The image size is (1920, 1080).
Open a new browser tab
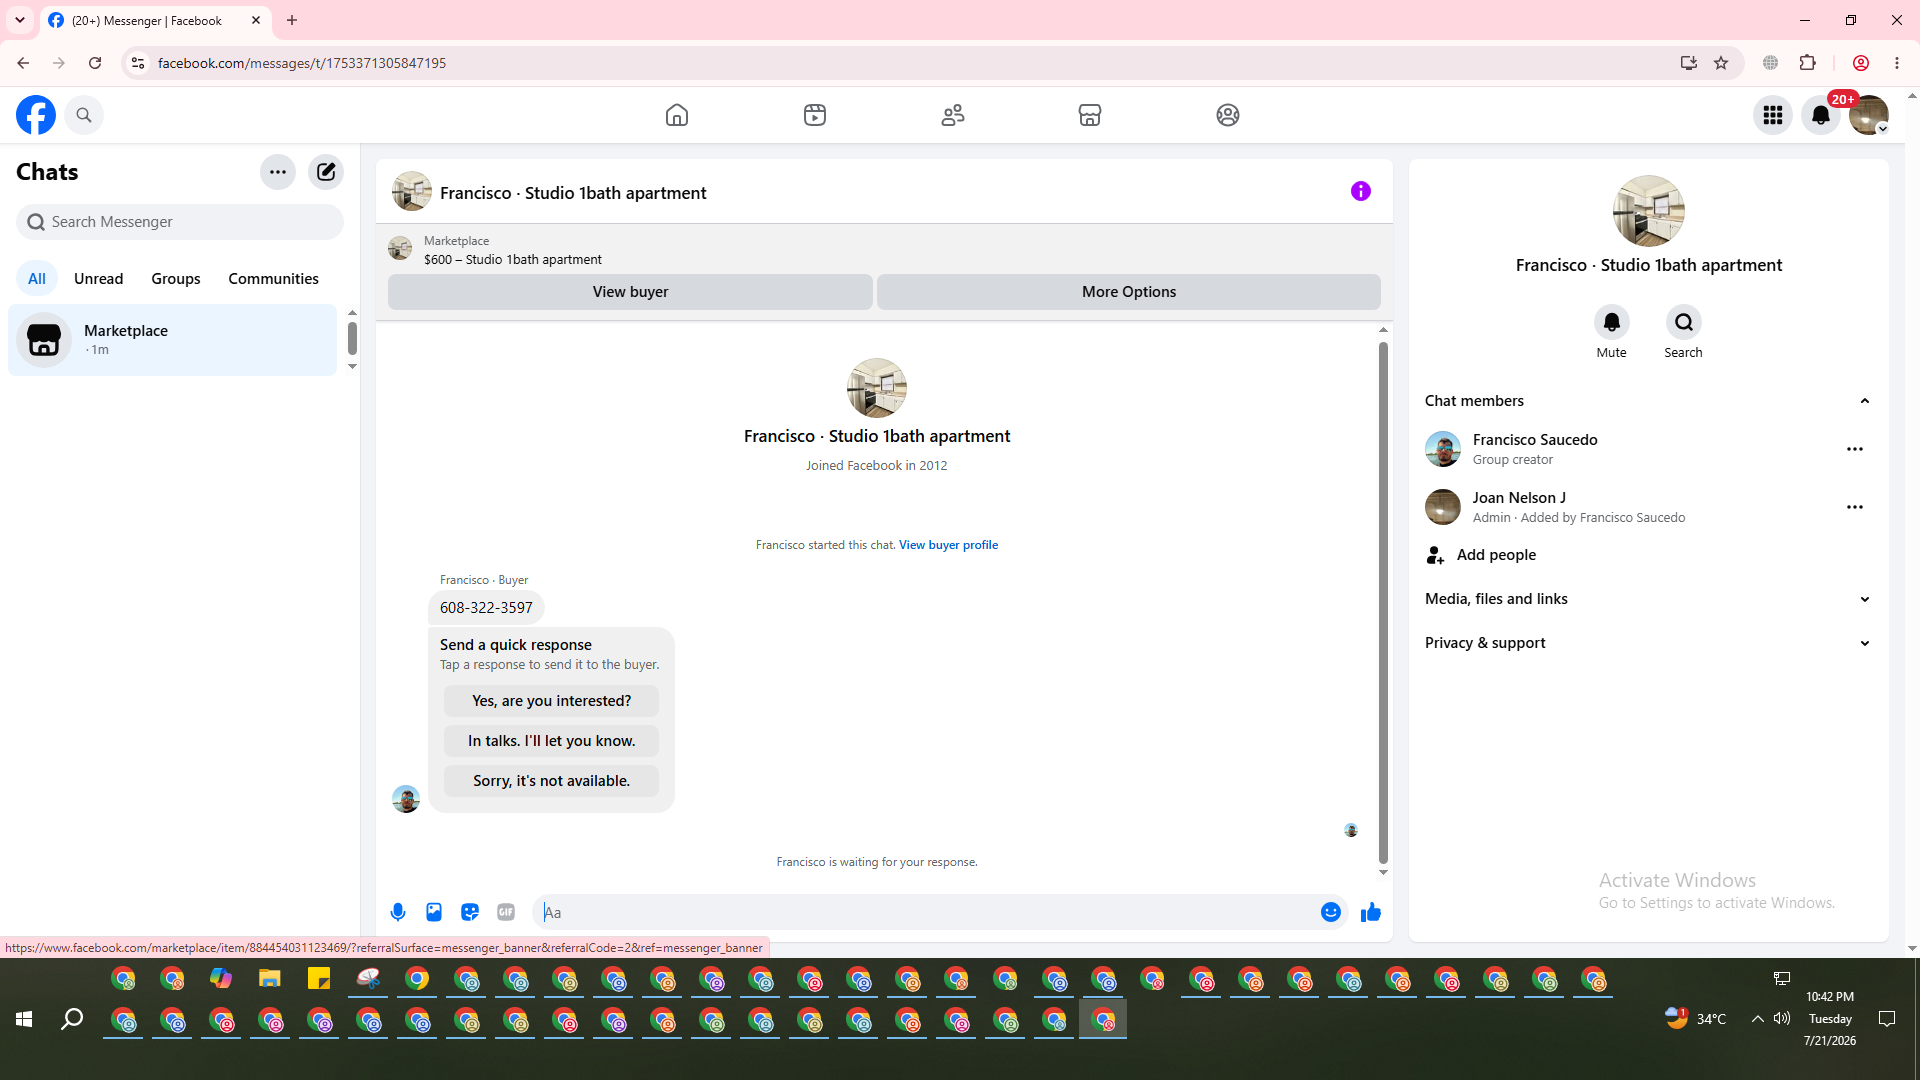click(292, 20)
